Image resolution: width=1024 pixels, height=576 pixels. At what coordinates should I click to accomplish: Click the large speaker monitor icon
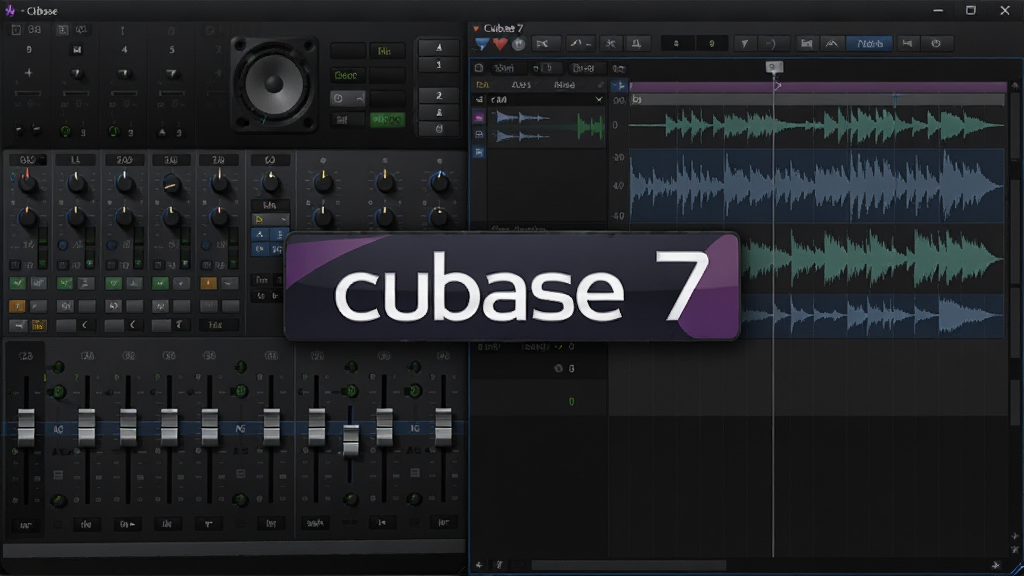274,84
